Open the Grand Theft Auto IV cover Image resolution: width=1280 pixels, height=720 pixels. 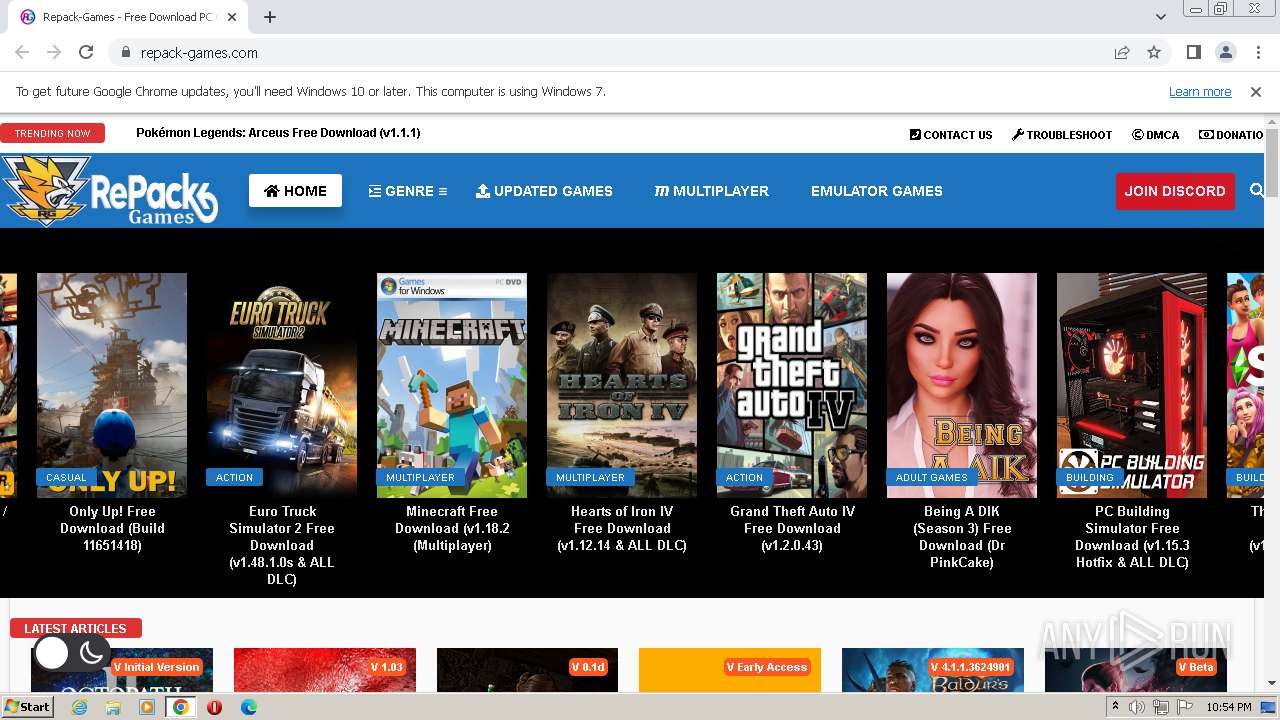pyautogui.click(x=792, y=385)
